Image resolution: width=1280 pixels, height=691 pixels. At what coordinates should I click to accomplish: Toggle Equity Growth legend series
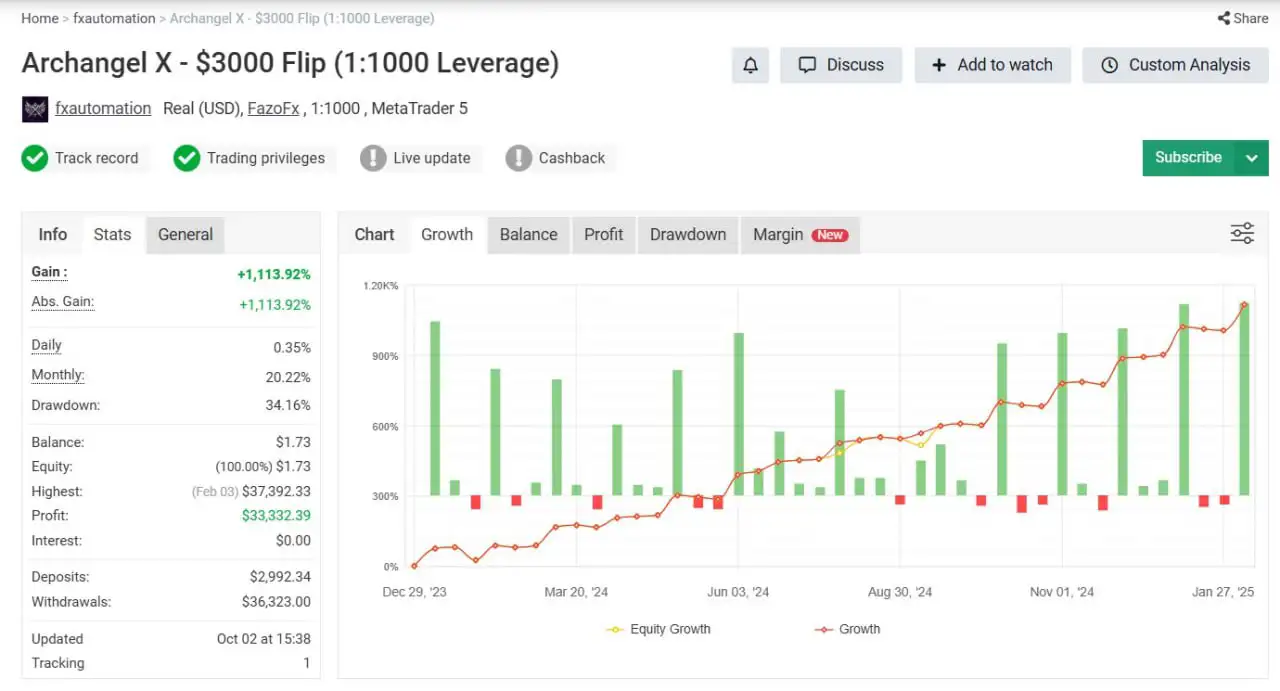point(658,629)
